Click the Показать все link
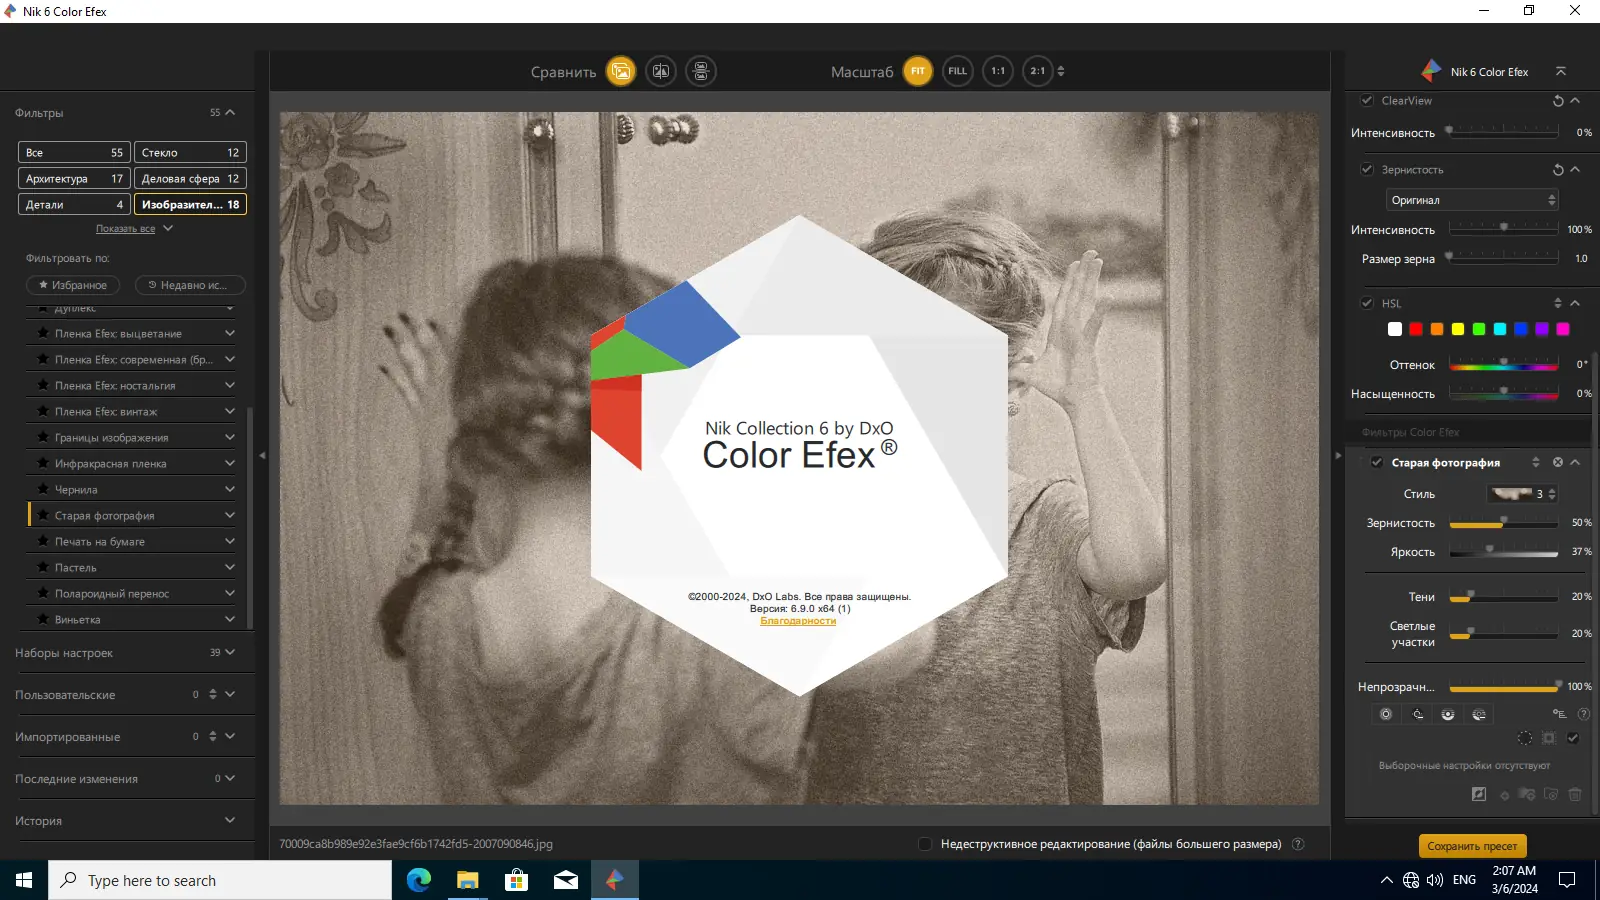 pyautogui.click(x=125, y=229)
